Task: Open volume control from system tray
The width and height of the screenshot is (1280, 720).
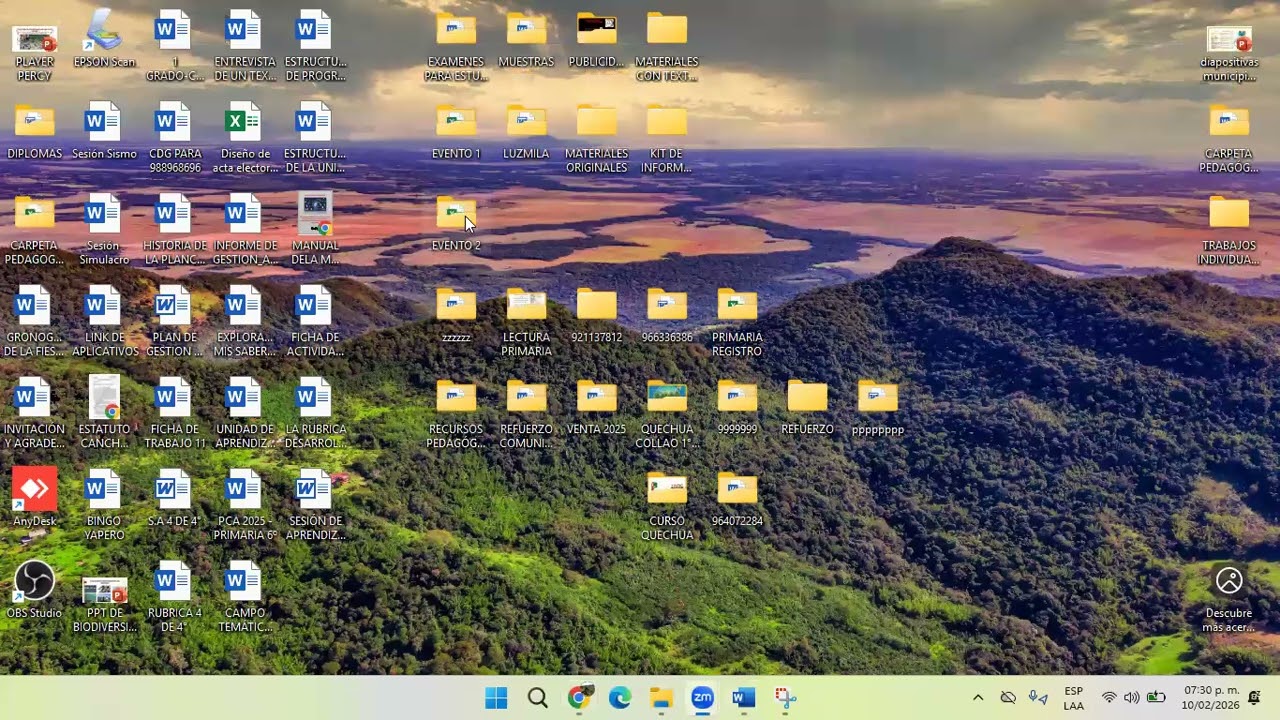Action: pos(1132,698)
